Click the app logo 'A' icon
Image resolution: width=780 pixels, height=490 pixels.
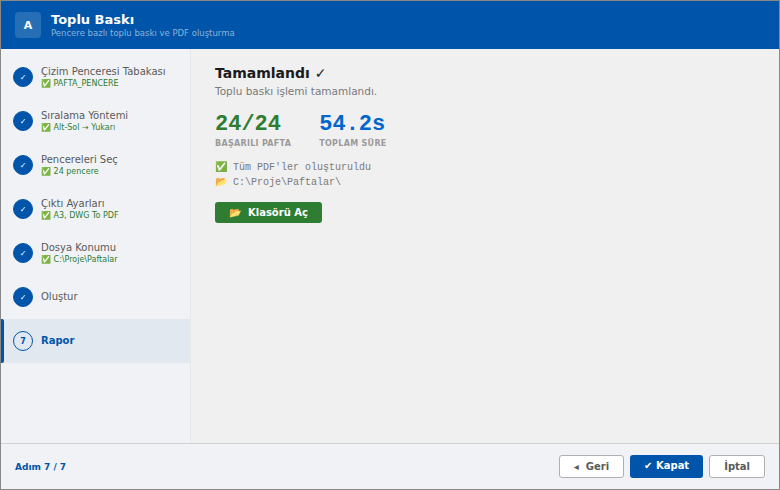(28, 25)
